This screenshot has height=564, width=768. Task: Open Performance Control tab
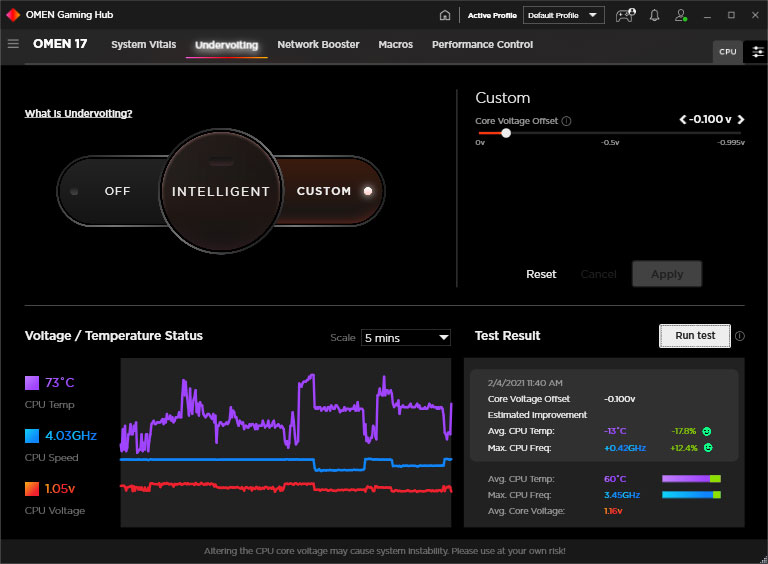482,45
